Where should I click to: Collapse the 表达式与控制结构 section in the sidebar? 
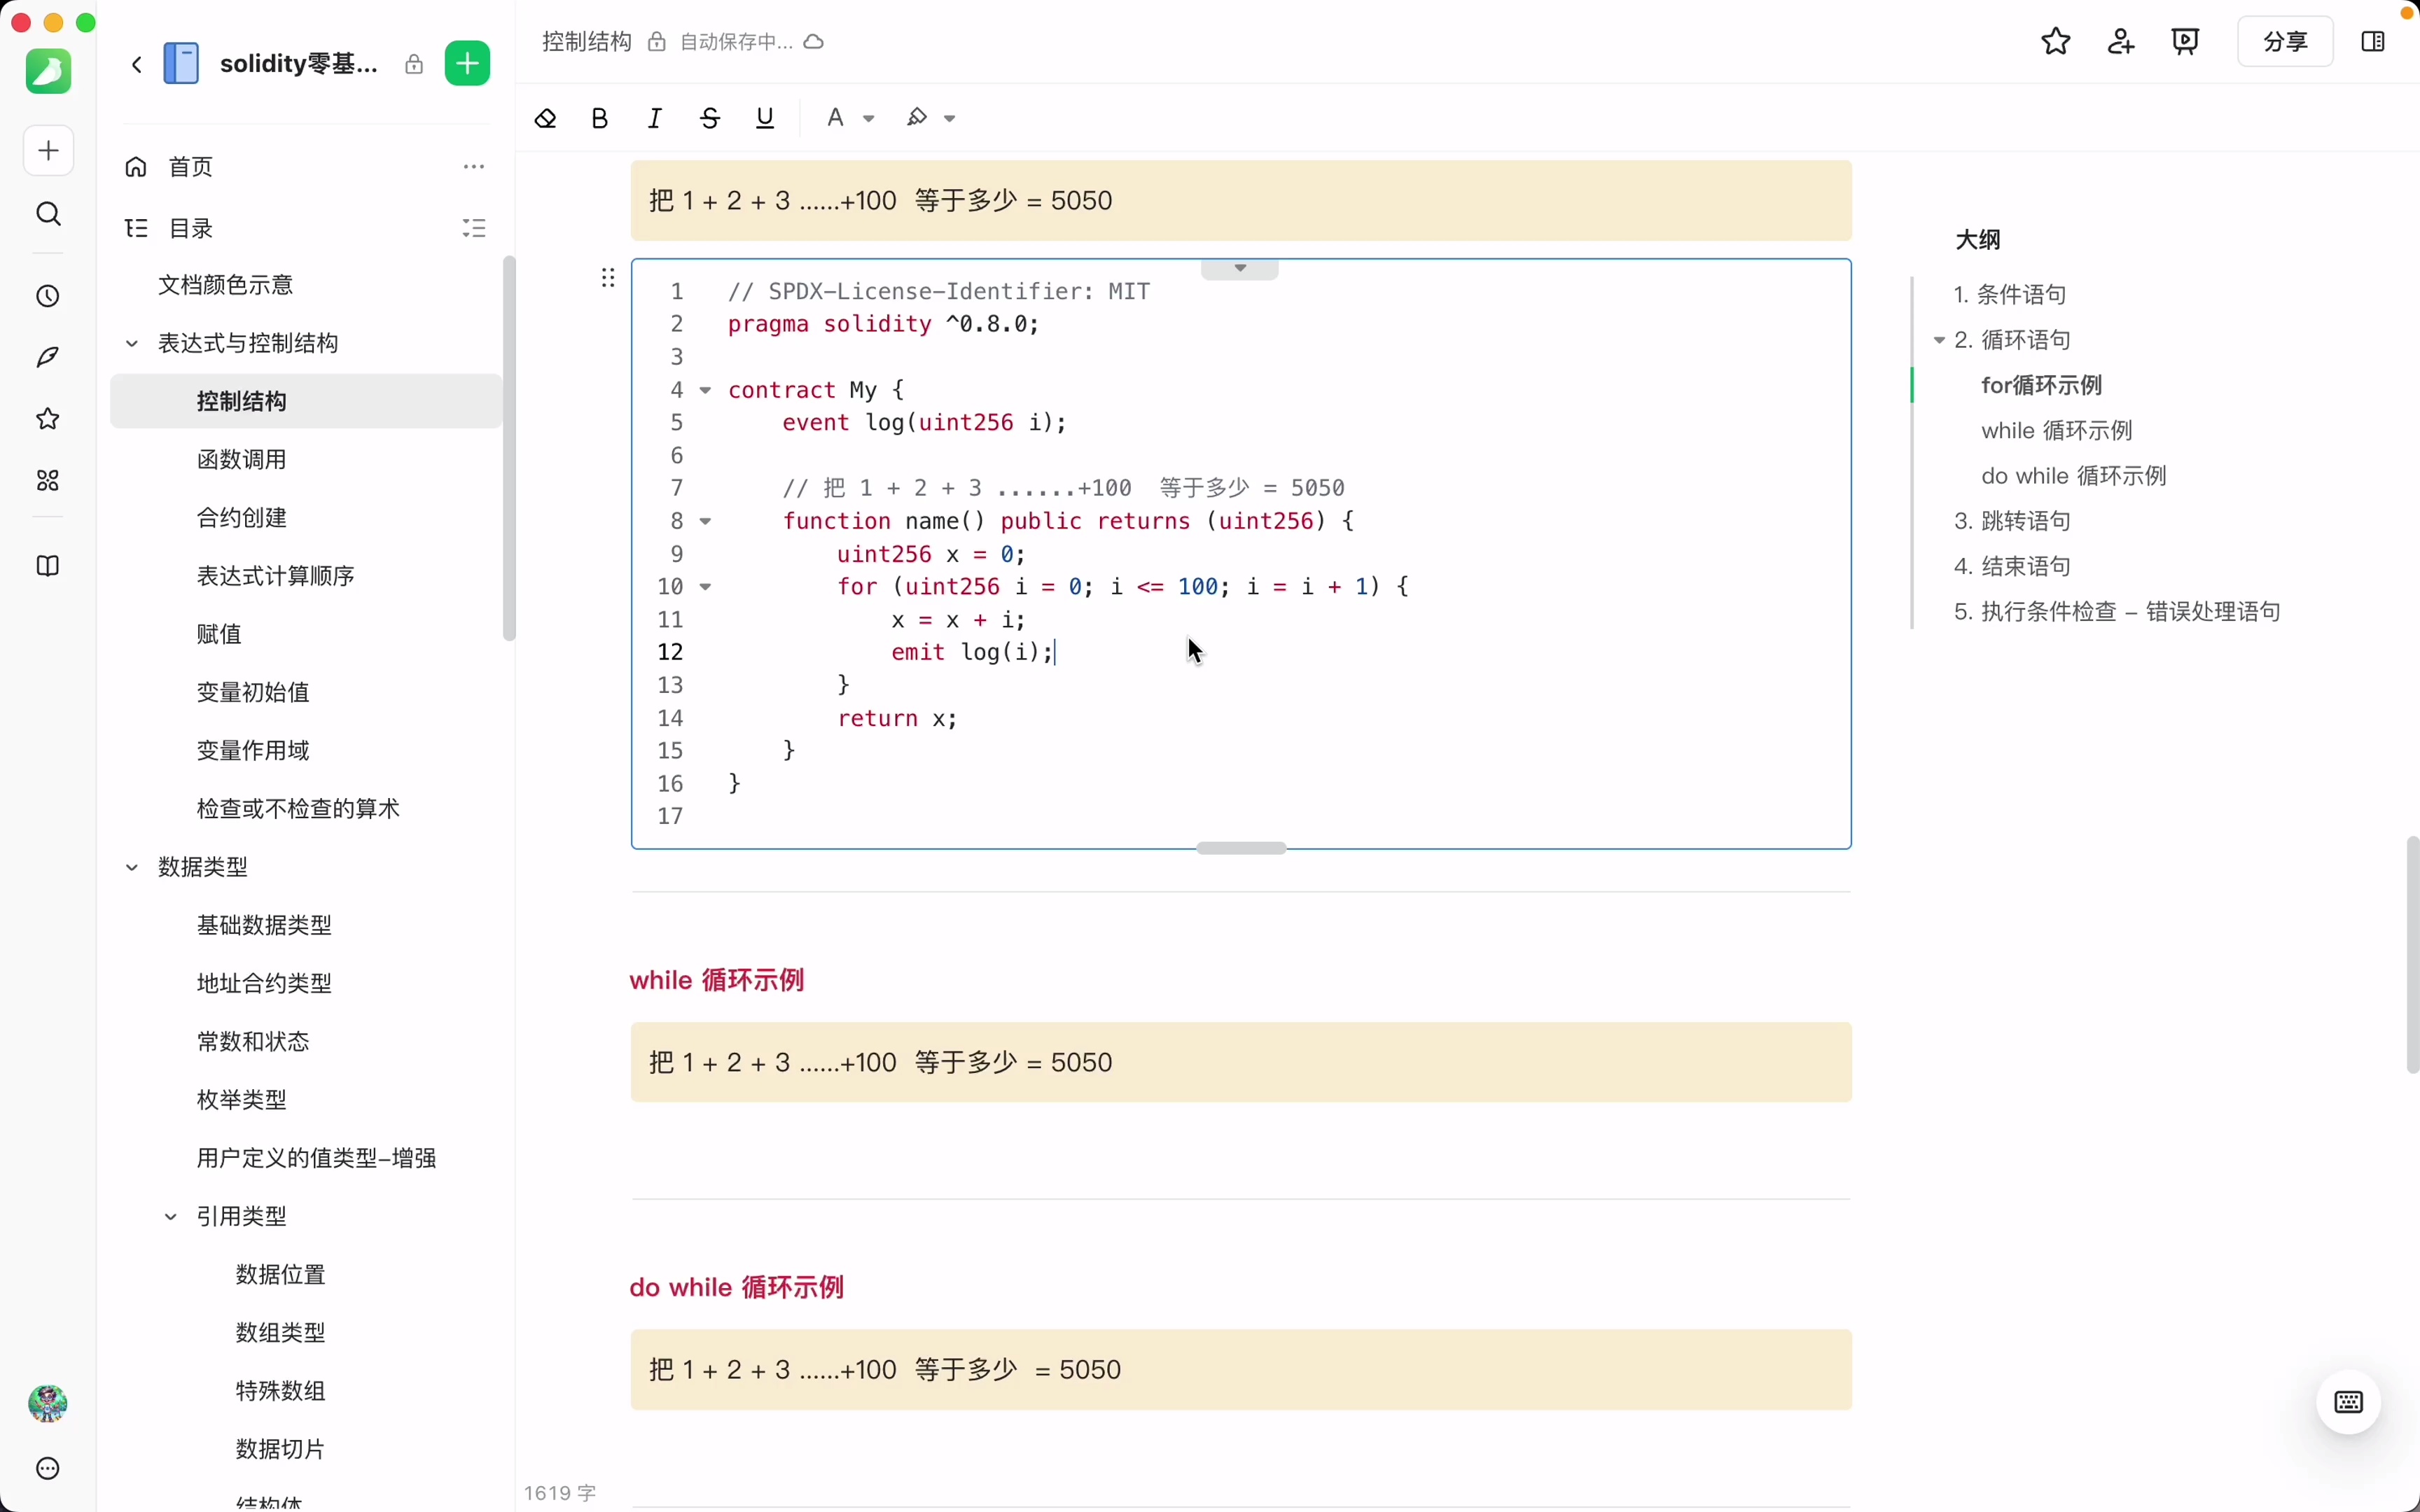coord(131,342)
